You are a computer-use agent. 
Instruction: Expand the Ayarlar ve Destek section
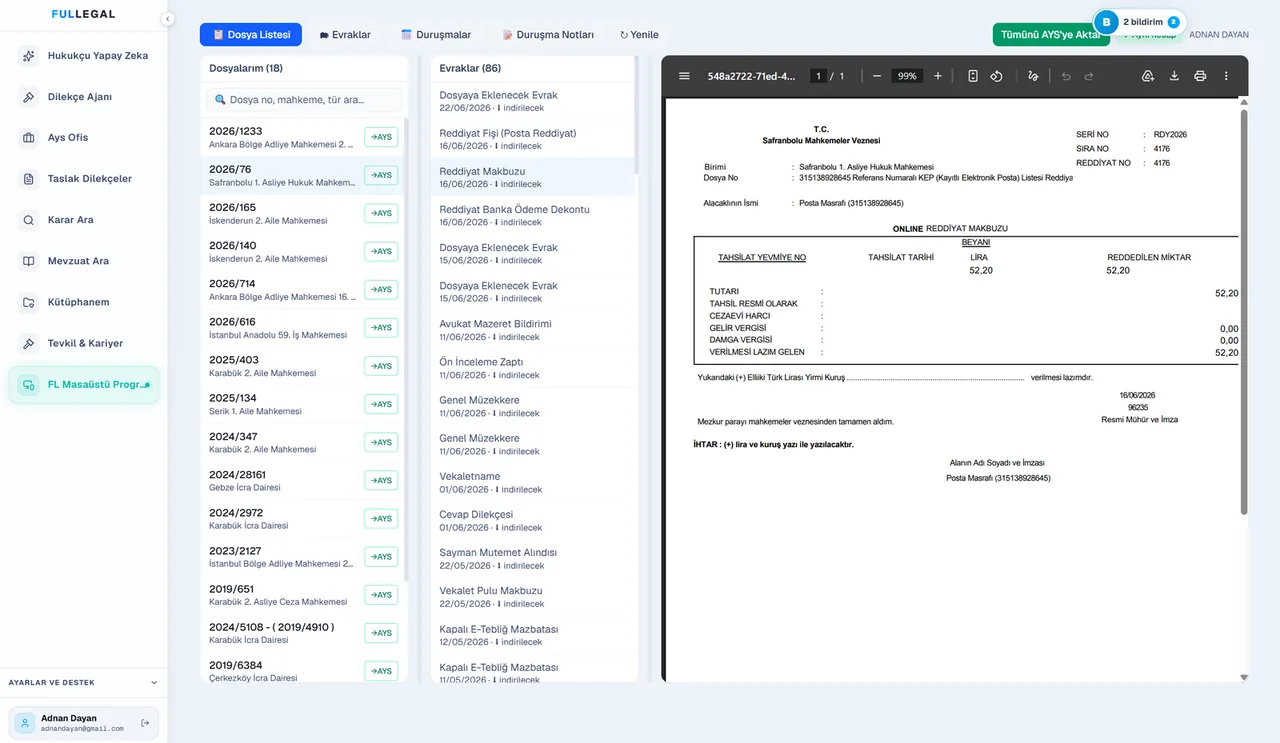tap(154, 683)
